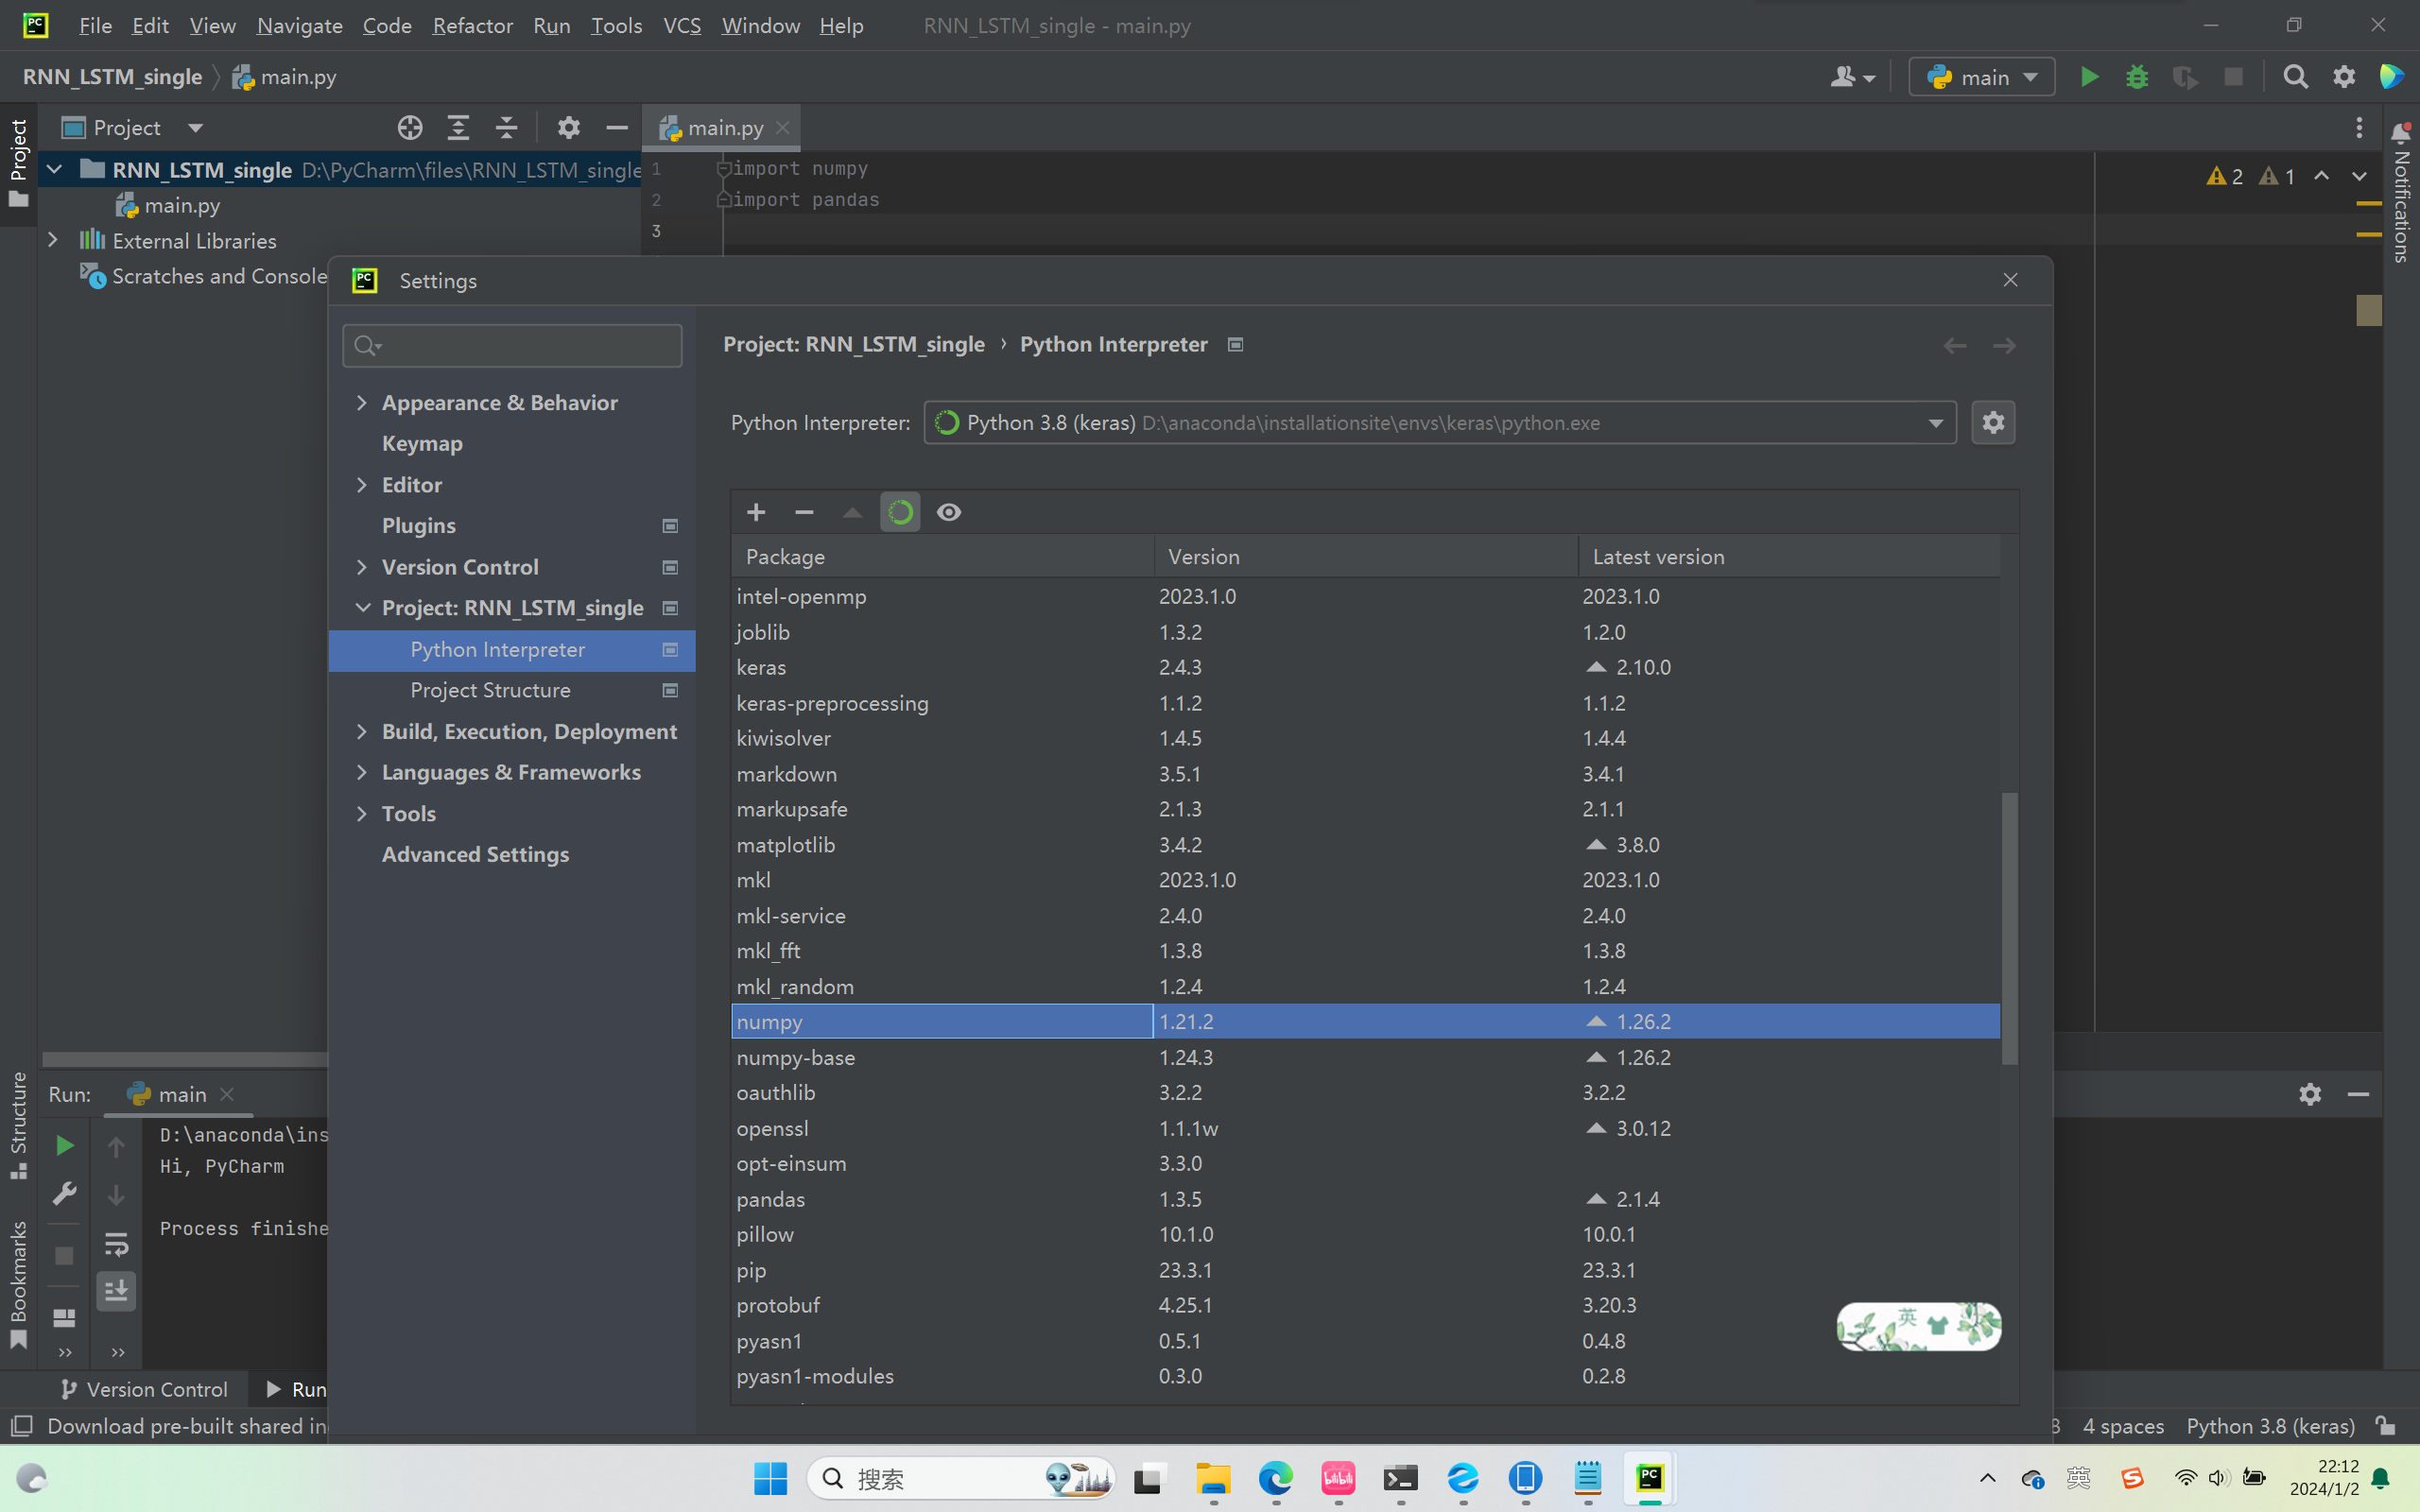This screenshot has height=1512, width=2420.
Task: Open the Tools menu
Action: coord(616,25)
